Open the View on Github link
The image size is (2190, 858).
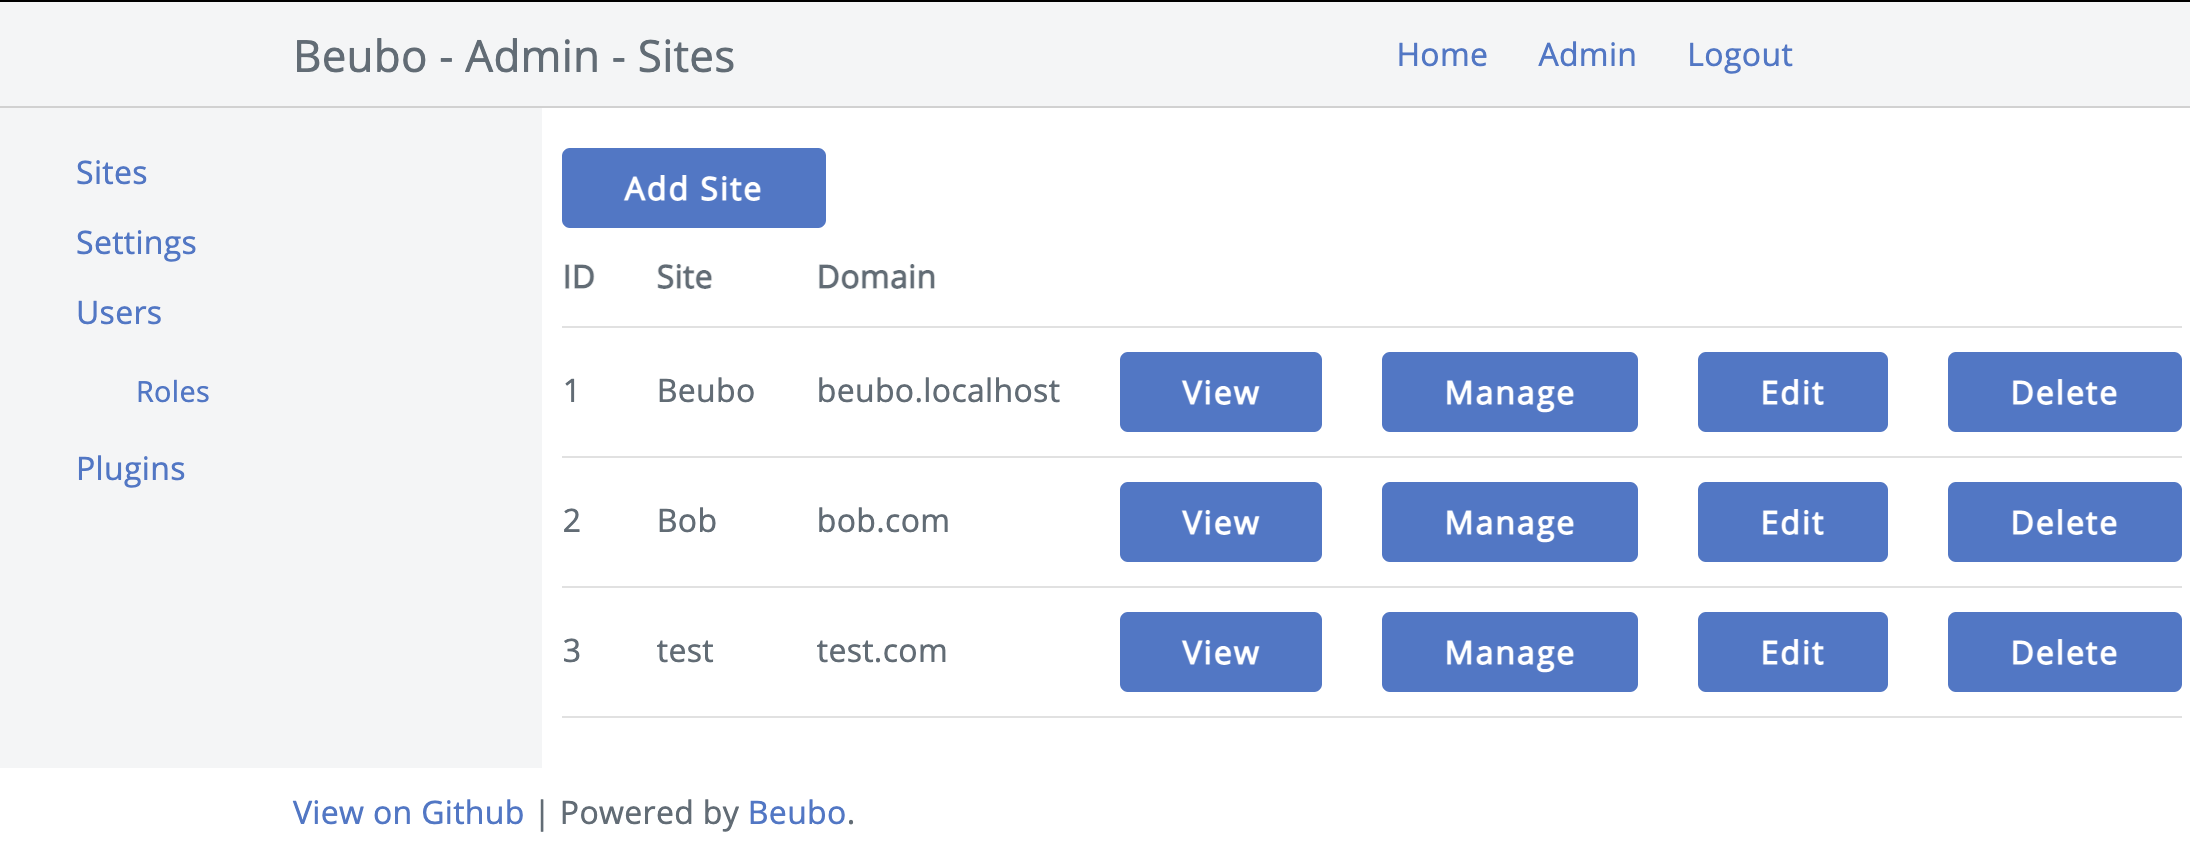pyautogui.click(x=408, y=813)
